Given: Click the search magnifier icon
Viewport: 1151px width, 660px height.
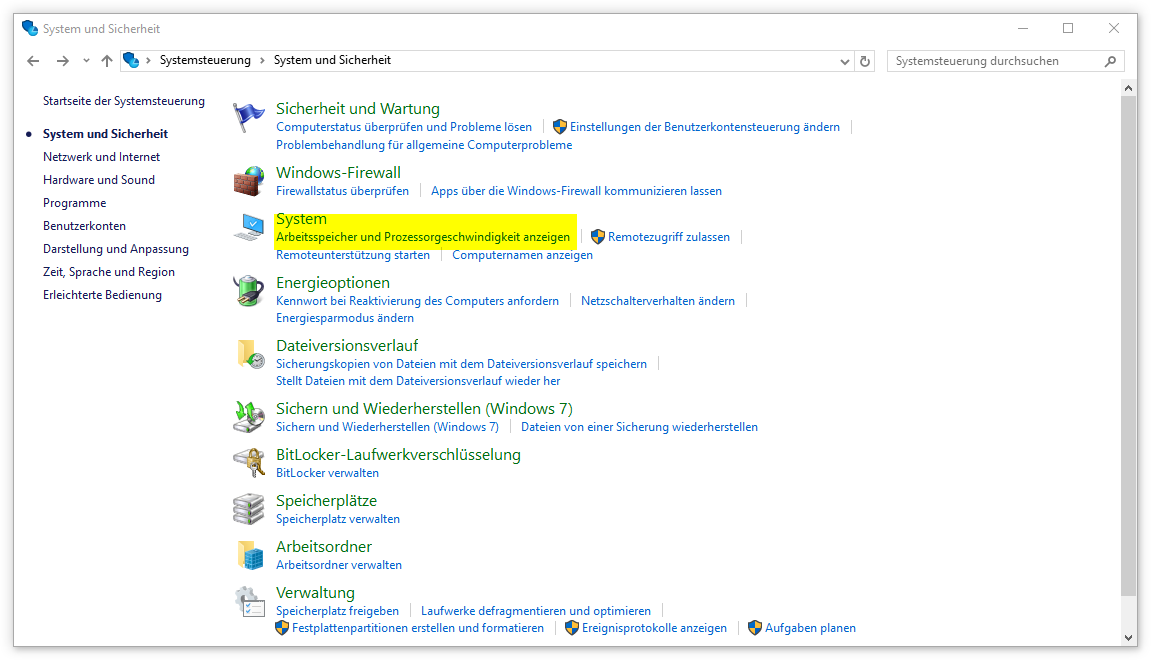Looking at the screenshot, I should 1111,61.
